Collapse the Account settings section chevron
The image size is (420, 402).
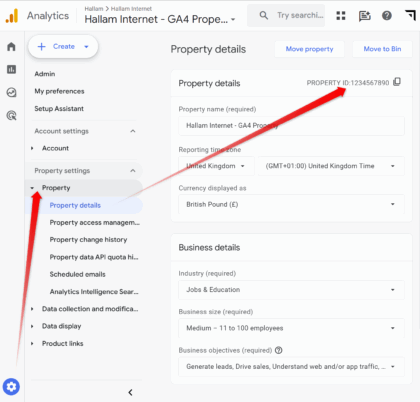133,131
